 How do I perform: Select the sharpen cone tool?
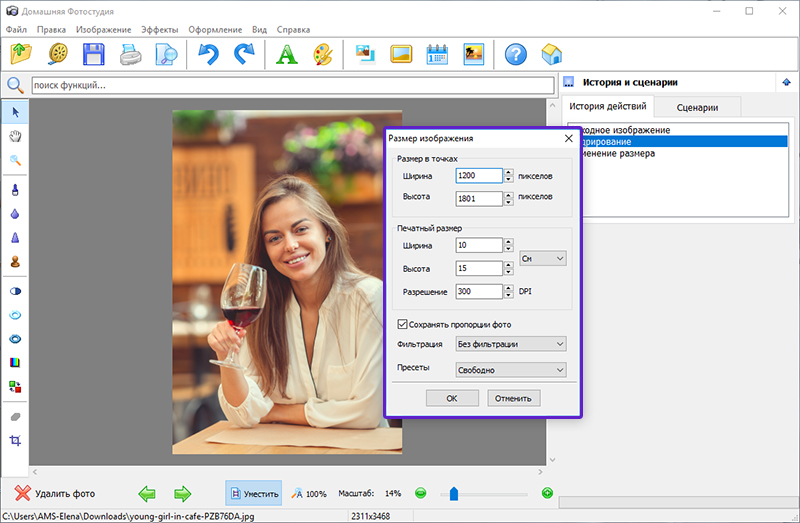click(x=15, y=237)
